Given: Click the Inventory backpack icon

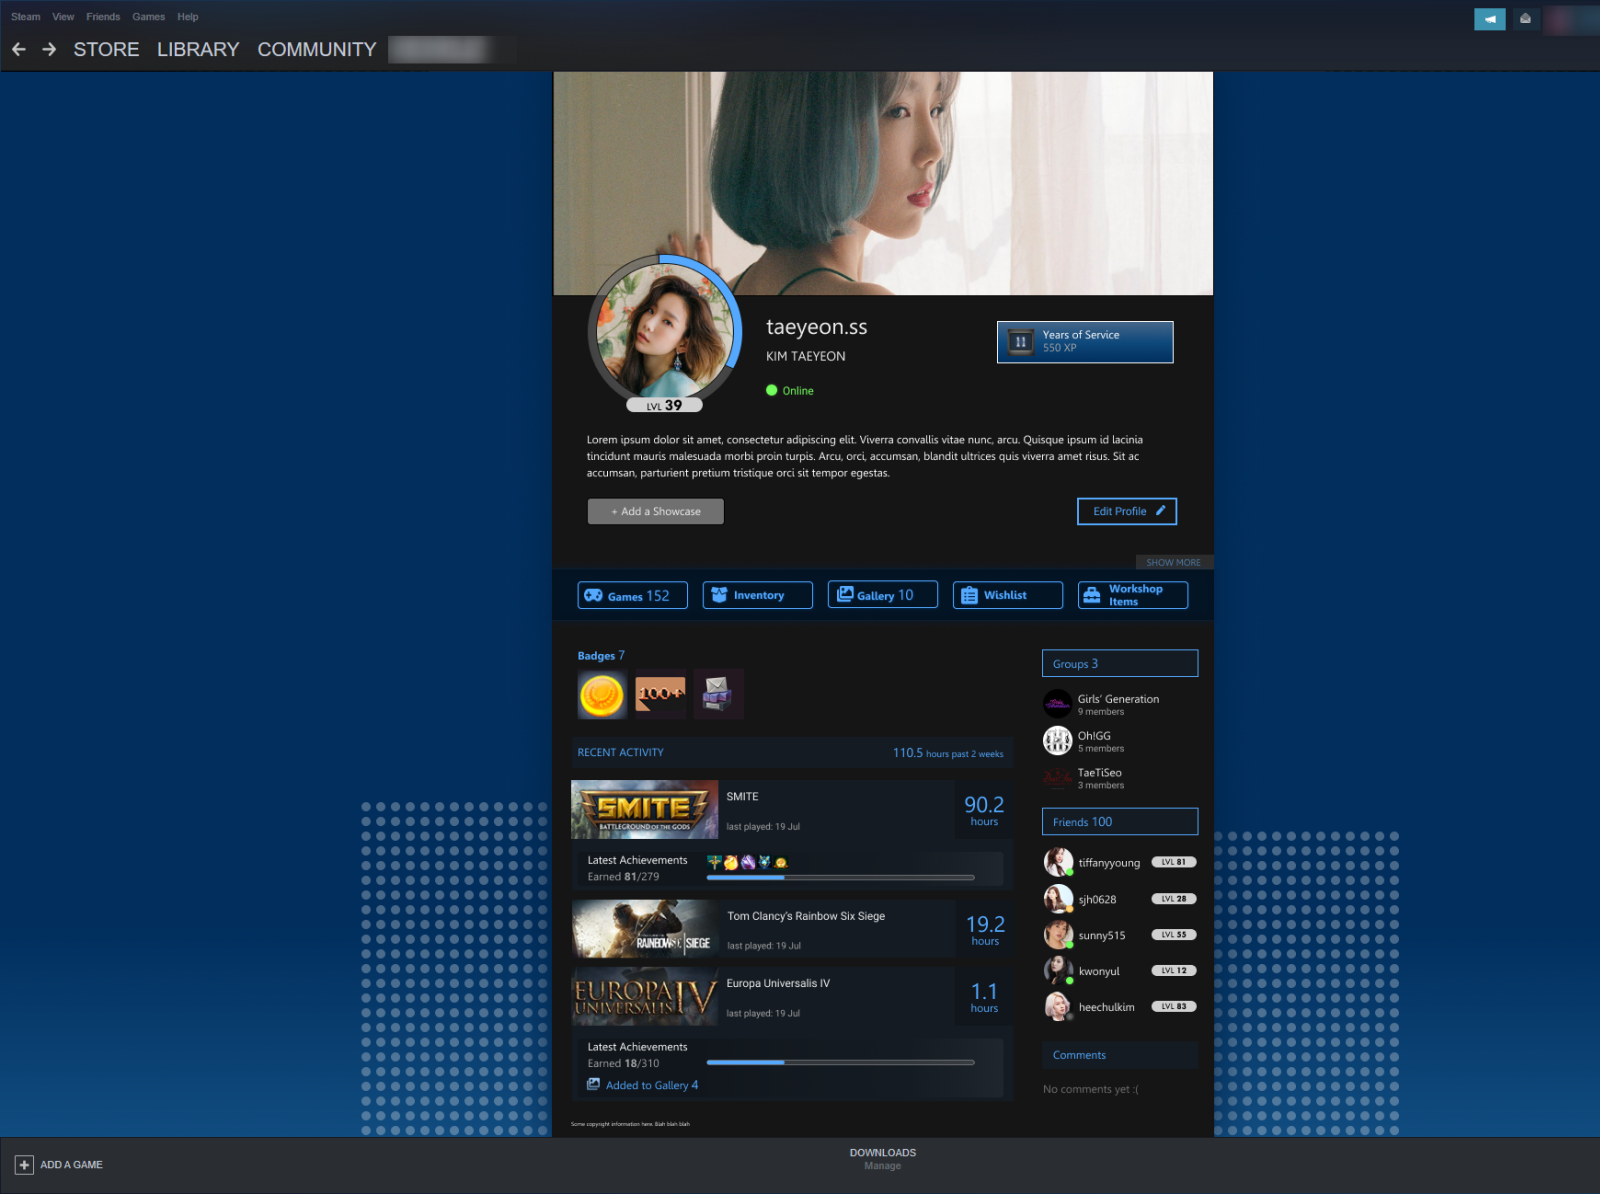Looking at the screenshot, I should pyautogui.click(x=719, y=594).
